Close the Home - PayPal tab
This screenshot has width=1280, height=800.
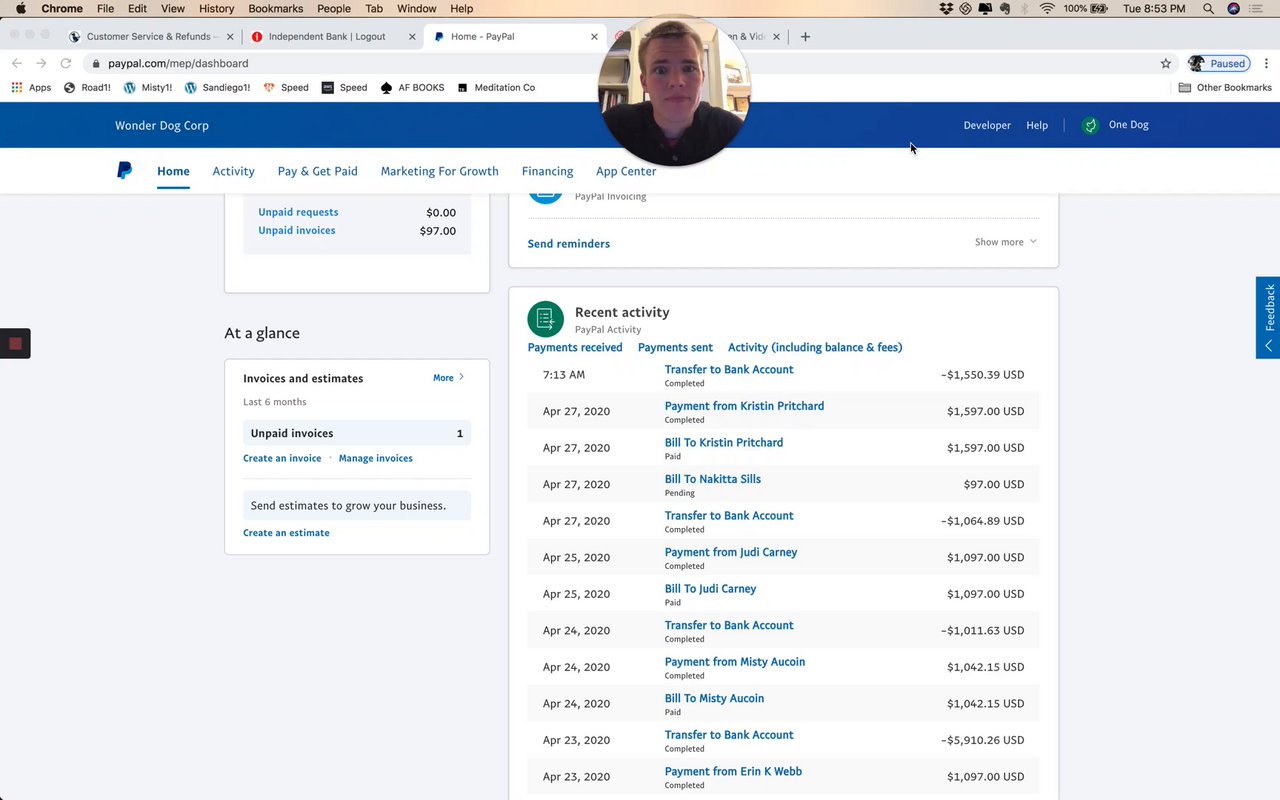pos(594,37)
